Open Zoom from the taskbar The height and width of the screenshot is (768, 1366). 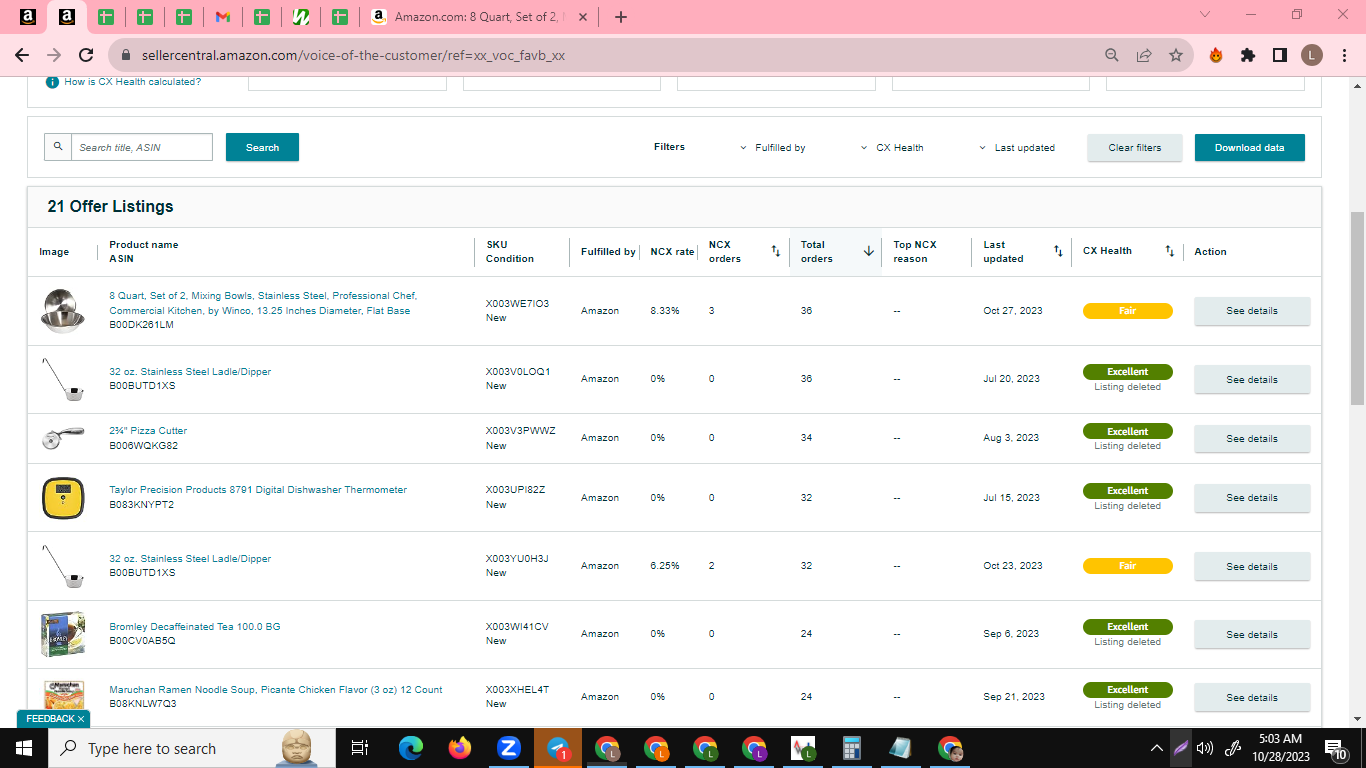pyautogui.click(x=509, y=748)
